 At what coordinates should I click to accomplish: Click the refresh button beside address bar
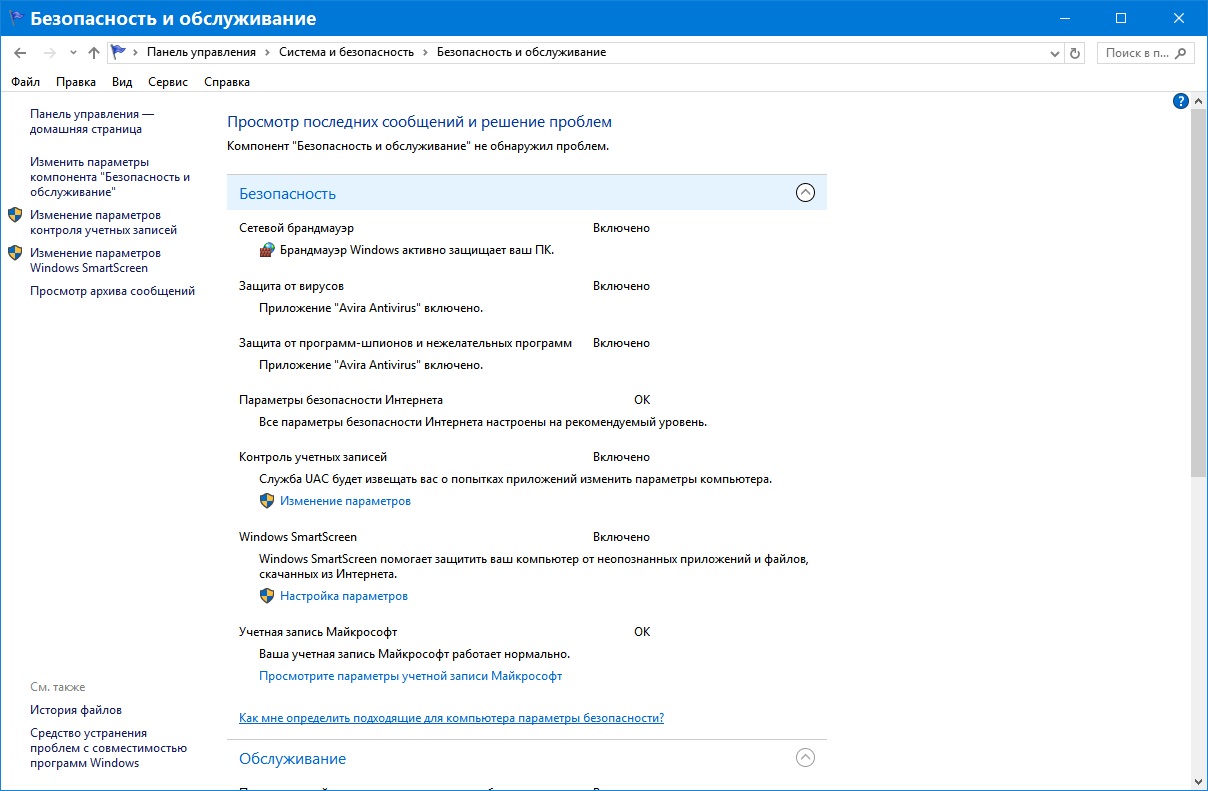tap(1075, 52)
